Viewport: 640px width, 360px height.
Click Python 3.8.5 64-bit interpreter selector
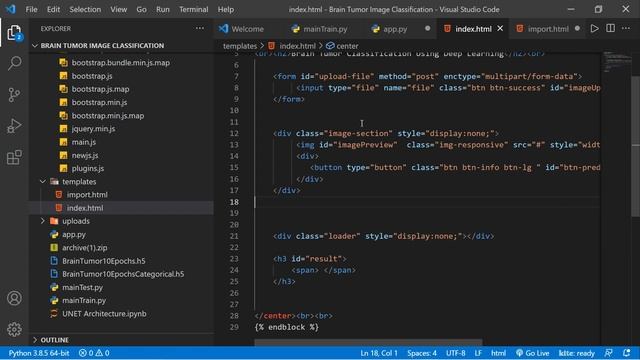39,353
